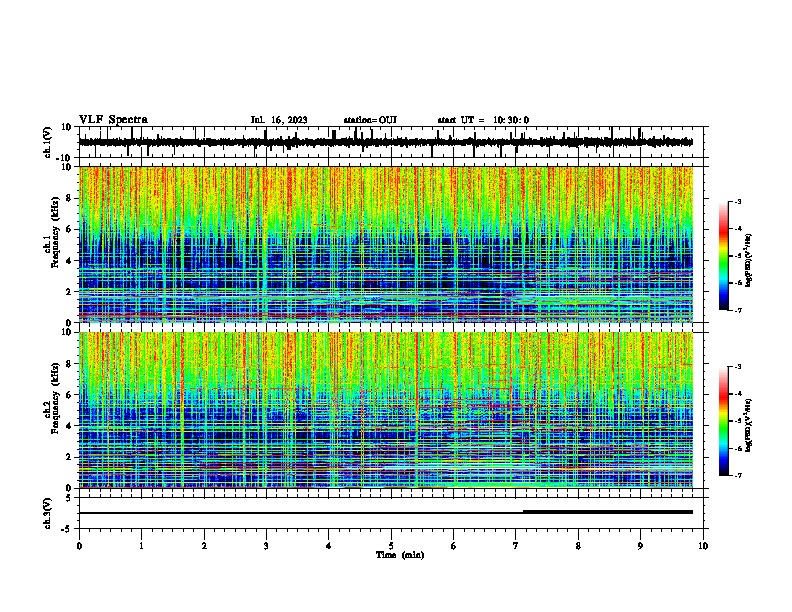The width and height of the screenshot is (792, 612).
Task: Click the "-3" label on ch.1 color bar
Action: coord(737,202)
